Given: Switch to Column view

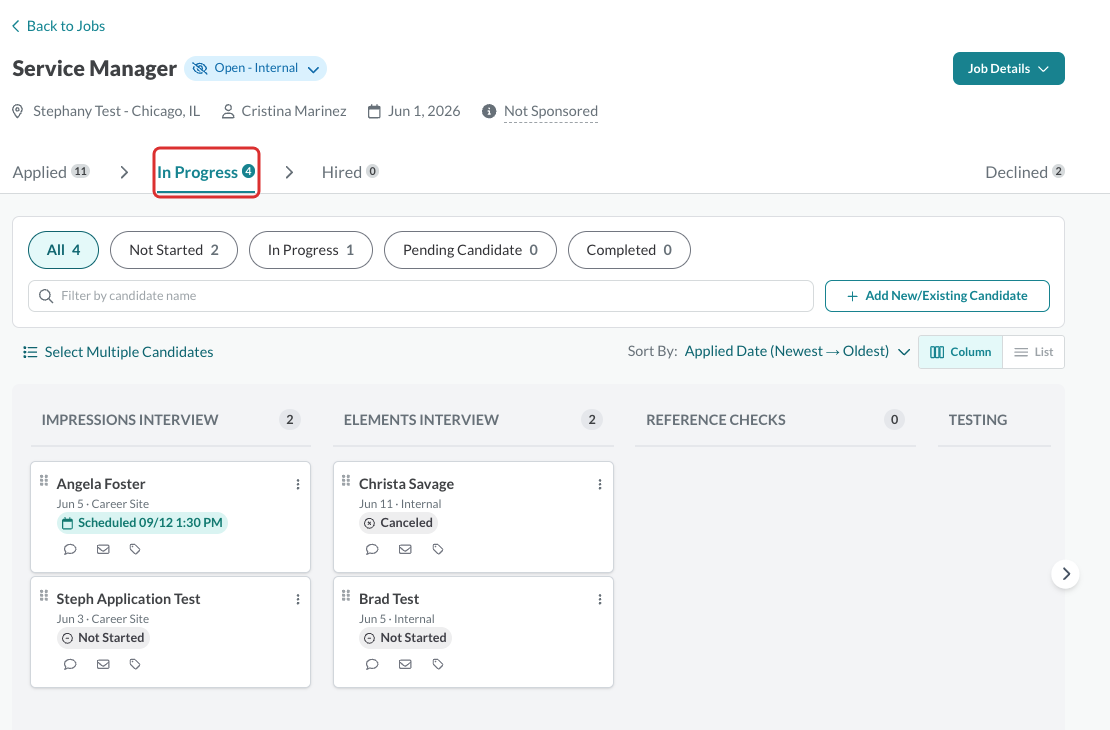Looking at the screenshot, I should pos(960,352).
